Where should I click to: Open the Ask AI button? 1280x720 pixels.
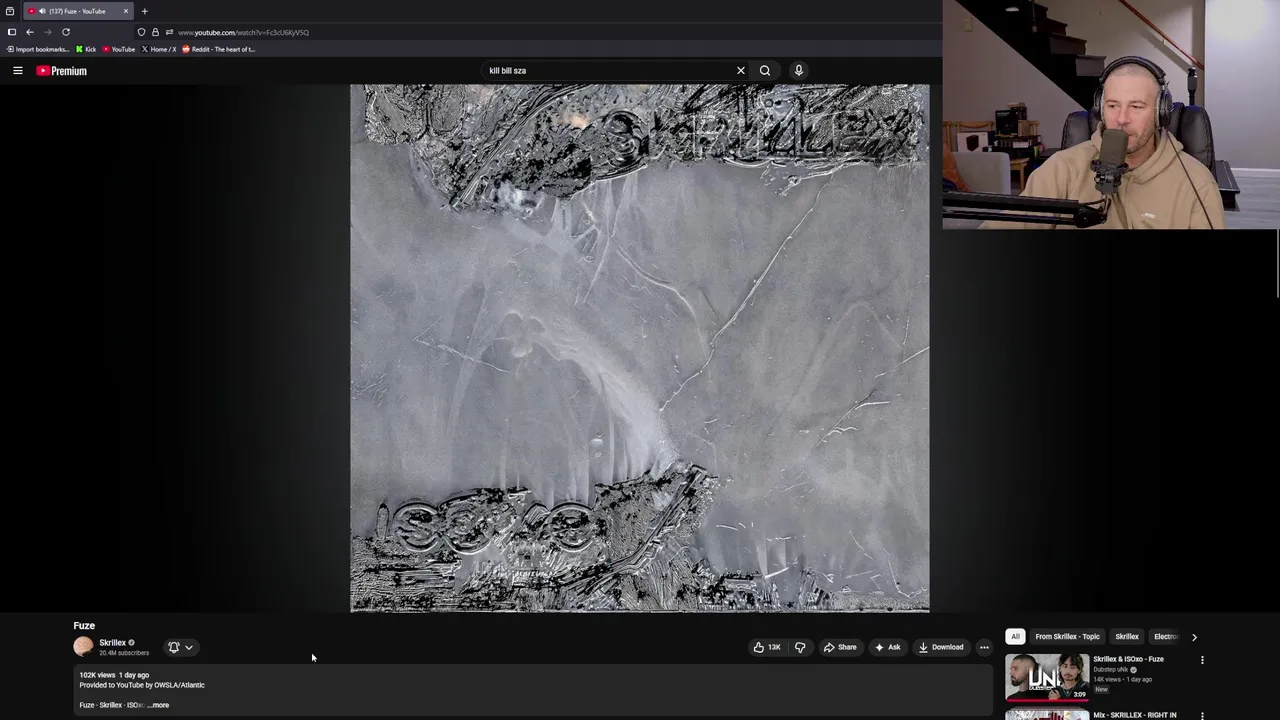pyautogui.click(x=888, y=647)
